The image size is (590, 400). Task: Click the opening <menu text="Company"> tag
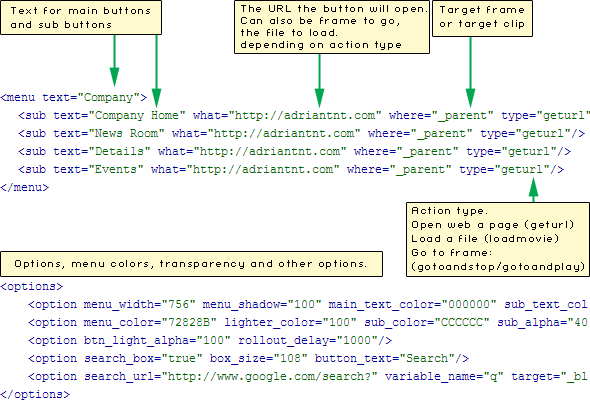pos(74,97)
